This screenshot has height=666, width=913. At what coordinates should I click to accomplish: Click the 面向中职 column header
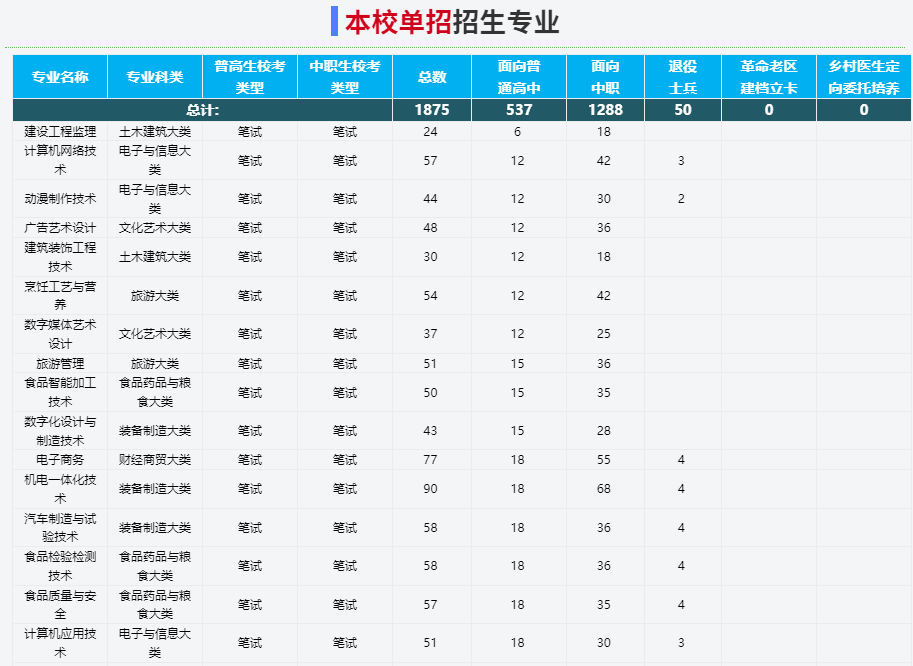point(606,77)
